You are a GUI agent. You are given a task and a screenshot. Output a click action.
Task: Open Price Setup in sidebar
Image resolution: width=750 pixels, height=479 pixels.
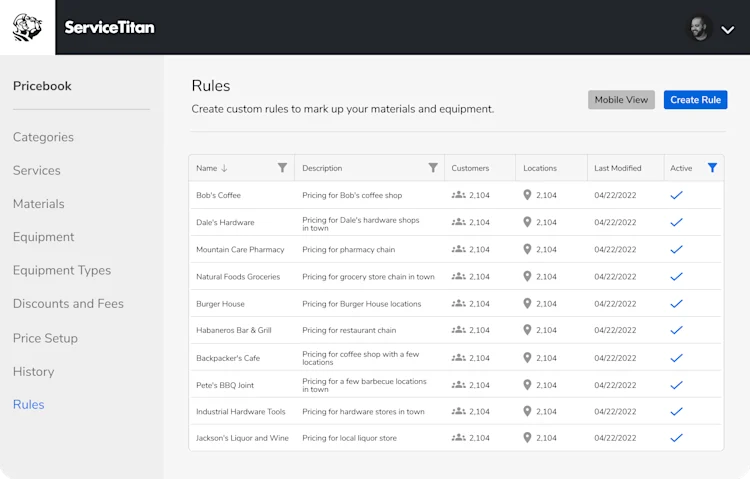coord(45,338)
